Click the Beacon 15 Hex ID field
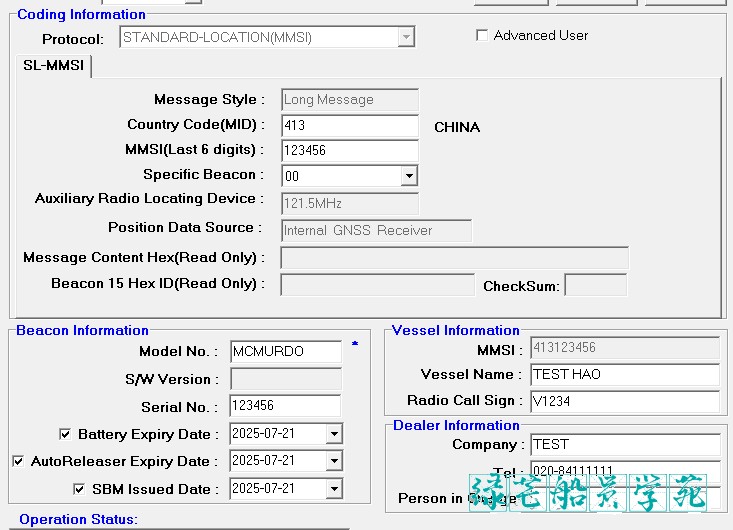Screen dimensions: 733x530 click(x=377, y=285)
